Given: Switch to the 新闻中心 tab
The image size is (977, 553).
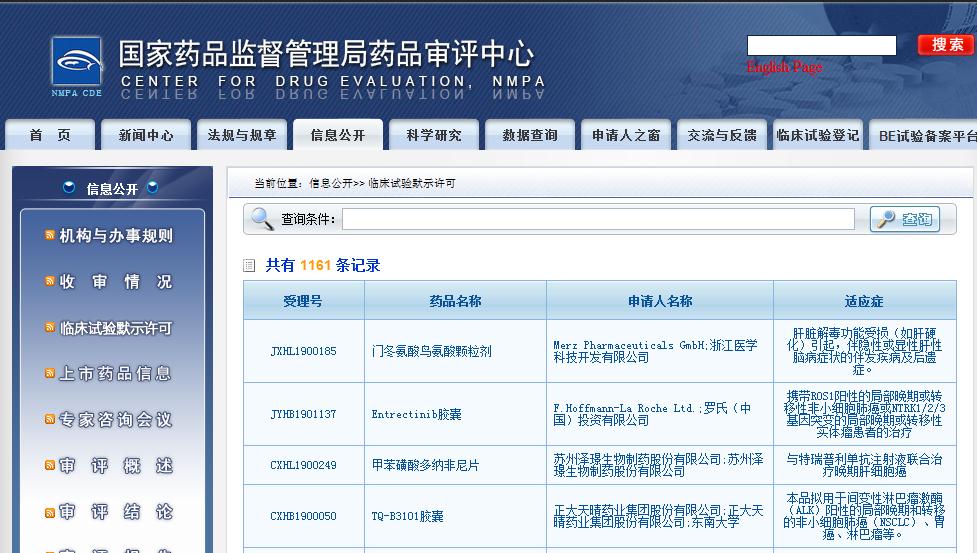Looking at the screenshot, I should [146, 135].
